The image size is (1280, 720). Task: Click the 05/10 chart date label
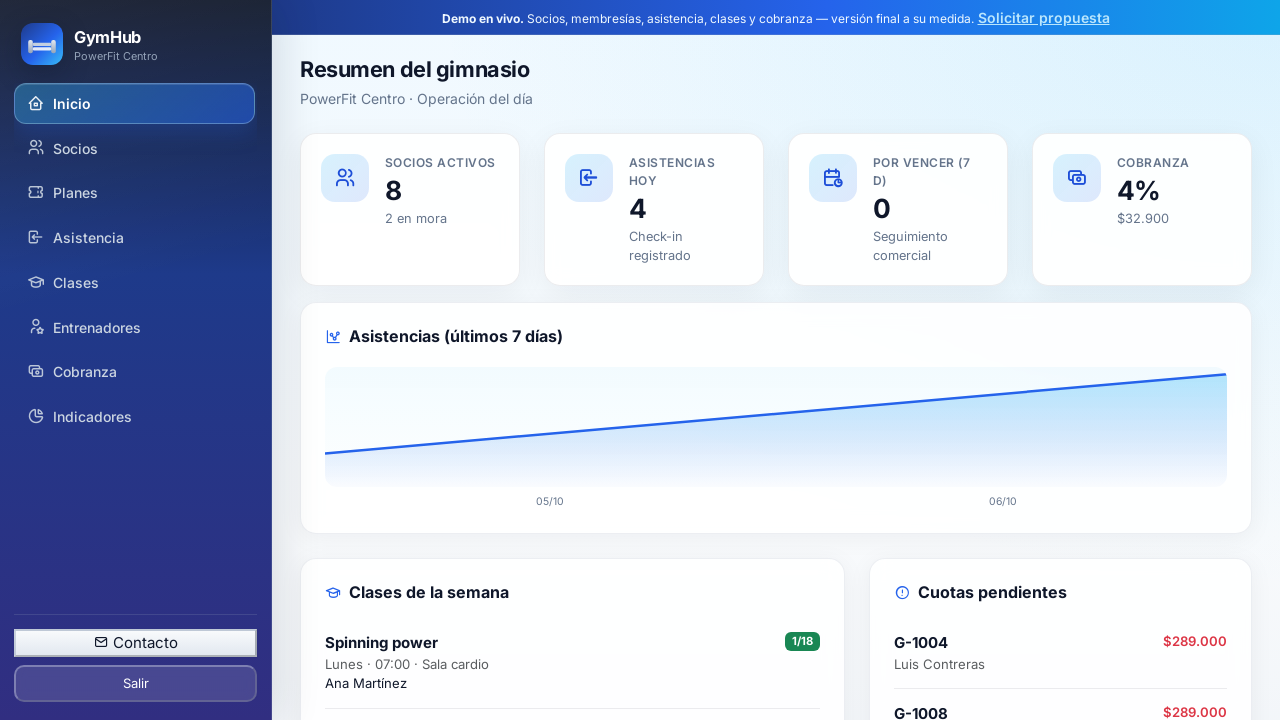click(550, 501)
